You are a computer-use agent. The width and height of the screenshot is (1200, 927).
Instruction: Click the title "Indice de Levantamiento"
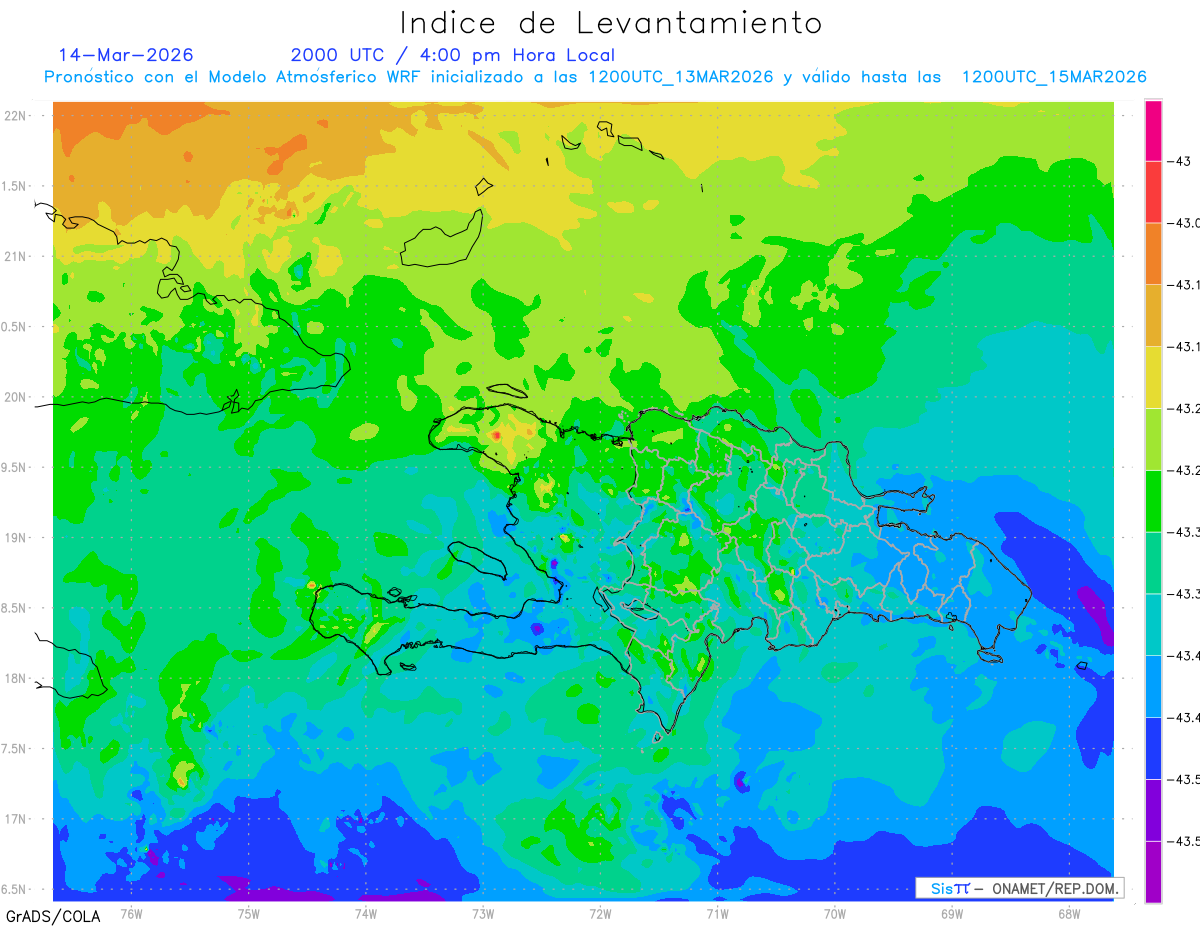(611, 22)
